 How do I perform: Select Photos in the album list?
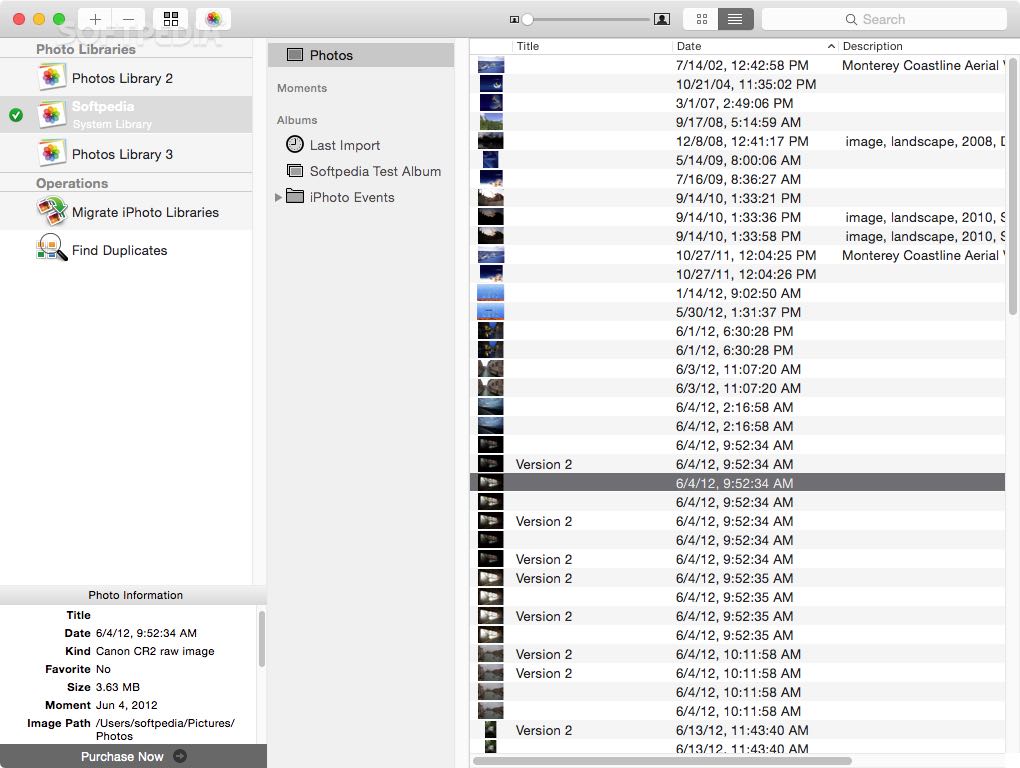tap(361, 55)
